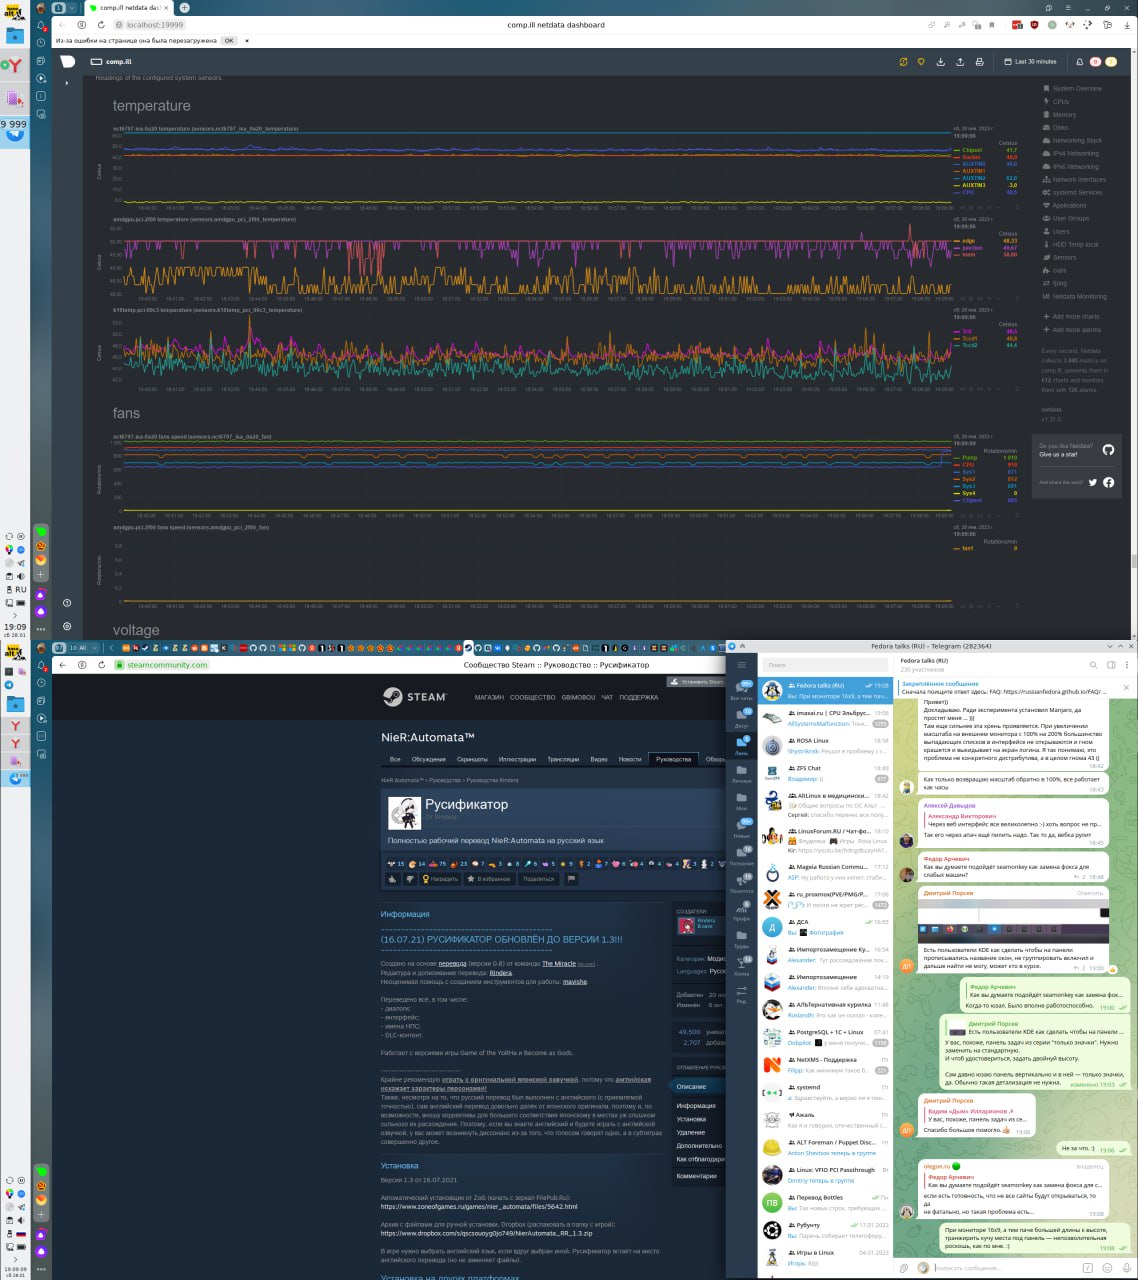
Task: Go back in the Steam browser window
Action: click(63, 664)
